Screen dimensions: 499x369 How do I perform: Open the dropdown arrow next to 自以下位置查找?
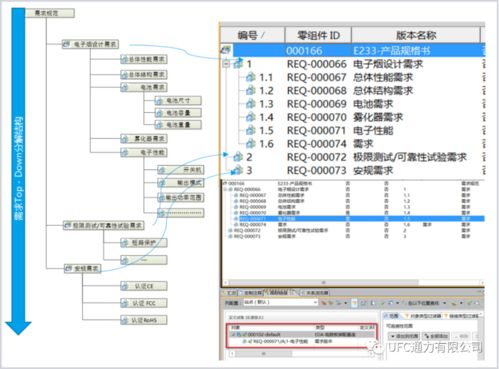tap(445, 303)
